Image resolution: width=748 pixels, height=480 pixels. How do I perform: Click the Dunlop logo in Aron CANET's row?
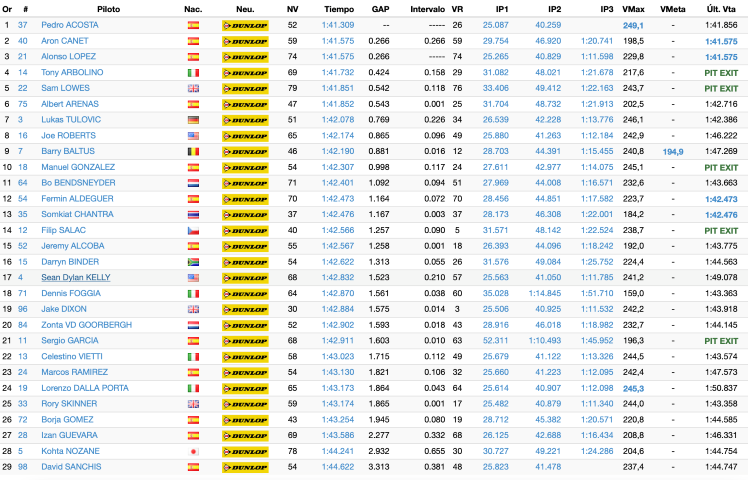coord(245,41)
